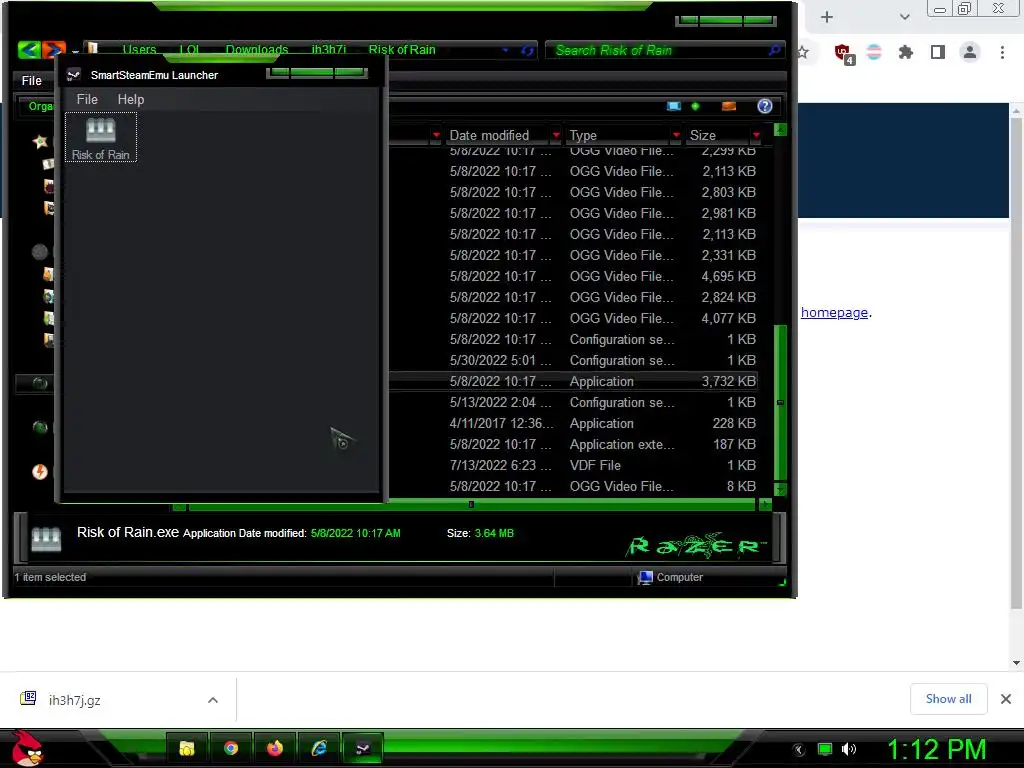Click Favorites star in navigation pane
Screen dimensions: 1024x768
coord(40,141)
